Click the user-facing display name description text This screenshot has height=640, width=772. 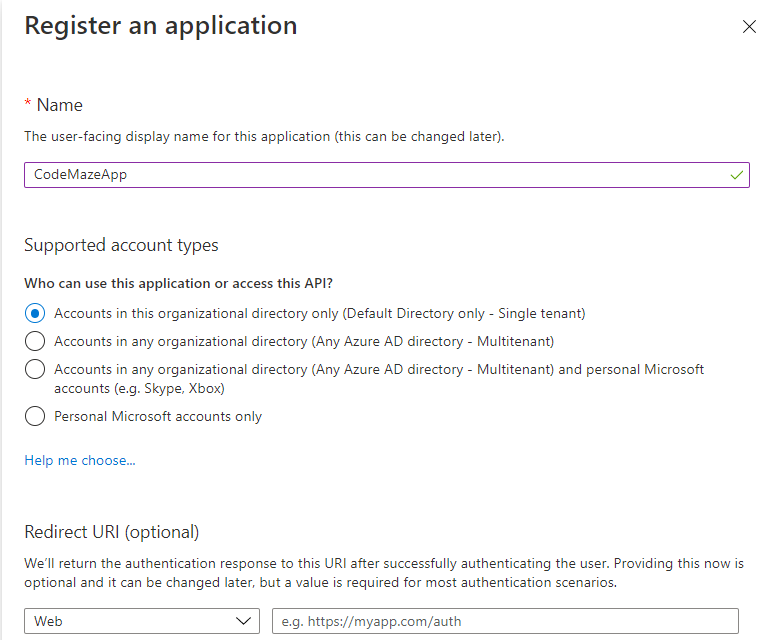pyautogui.click(x=264, y=136)
